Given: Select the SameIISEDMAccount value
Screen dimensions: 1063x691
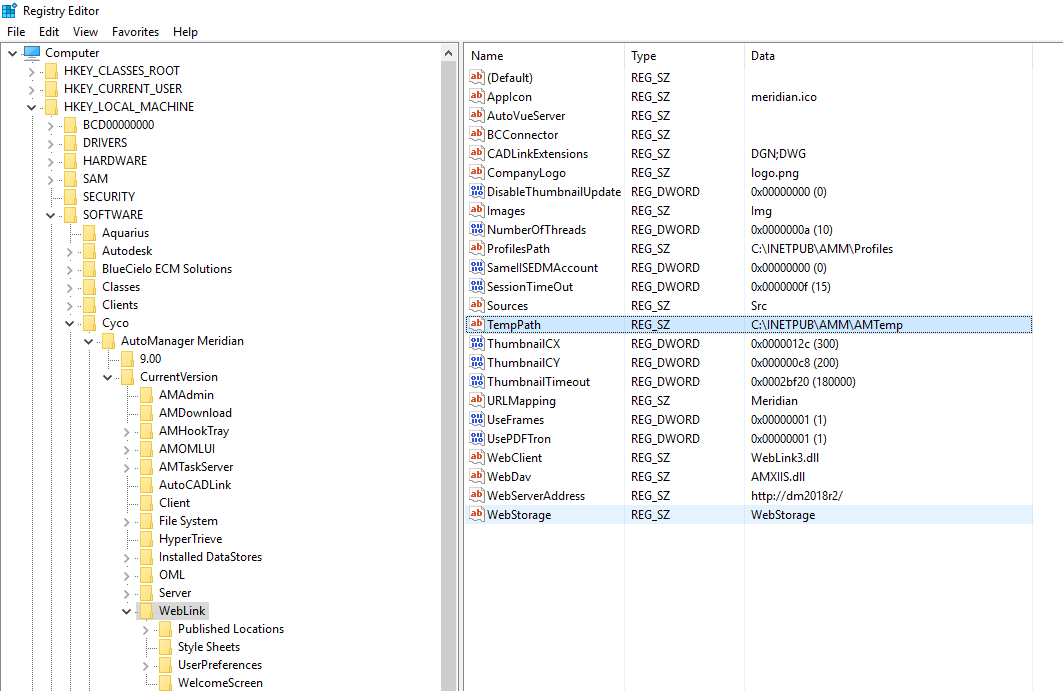Looking at the screenshot, I should 542,268.
